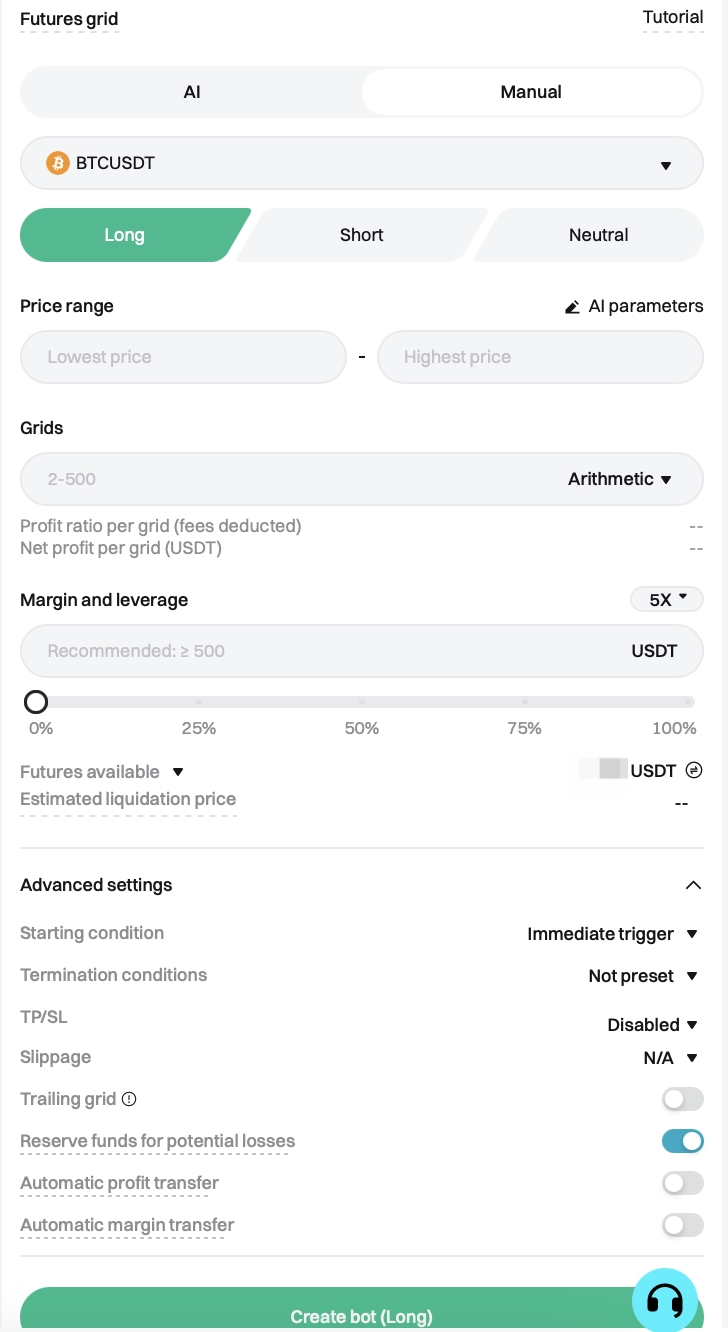Click the Futures available transfer icon
This screenshot has height=1332, width=728.
coord(694,771)
